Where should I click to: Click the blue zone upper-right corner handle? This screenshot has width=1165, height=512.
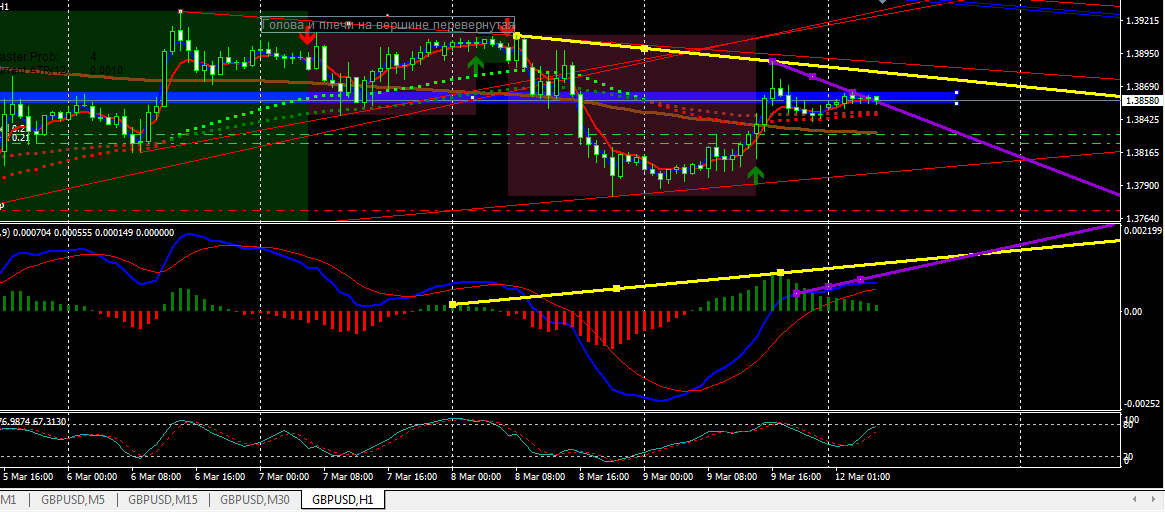tap(956, 93)
